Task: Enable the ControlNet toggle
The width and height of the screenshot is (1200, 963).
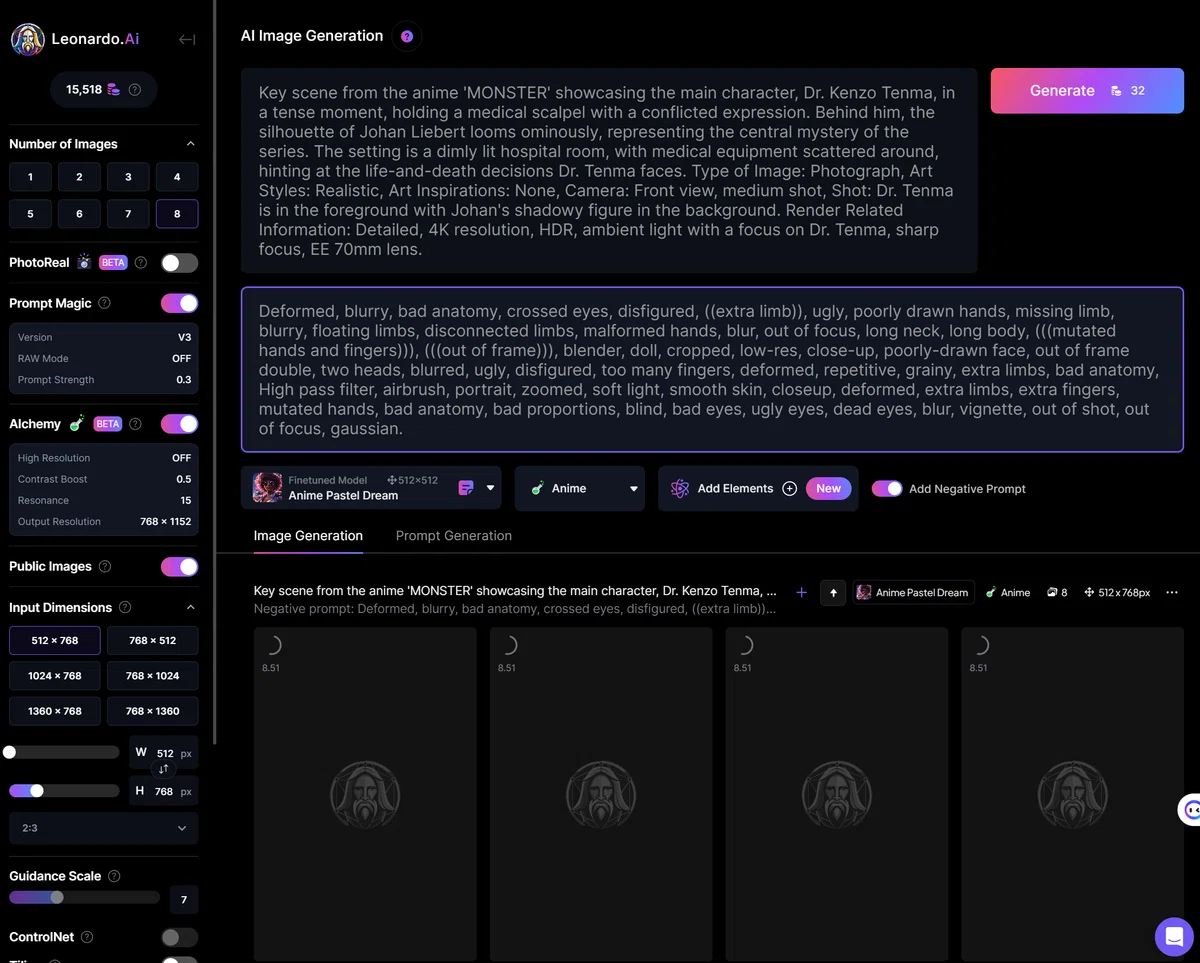Action: coord(180,937)
